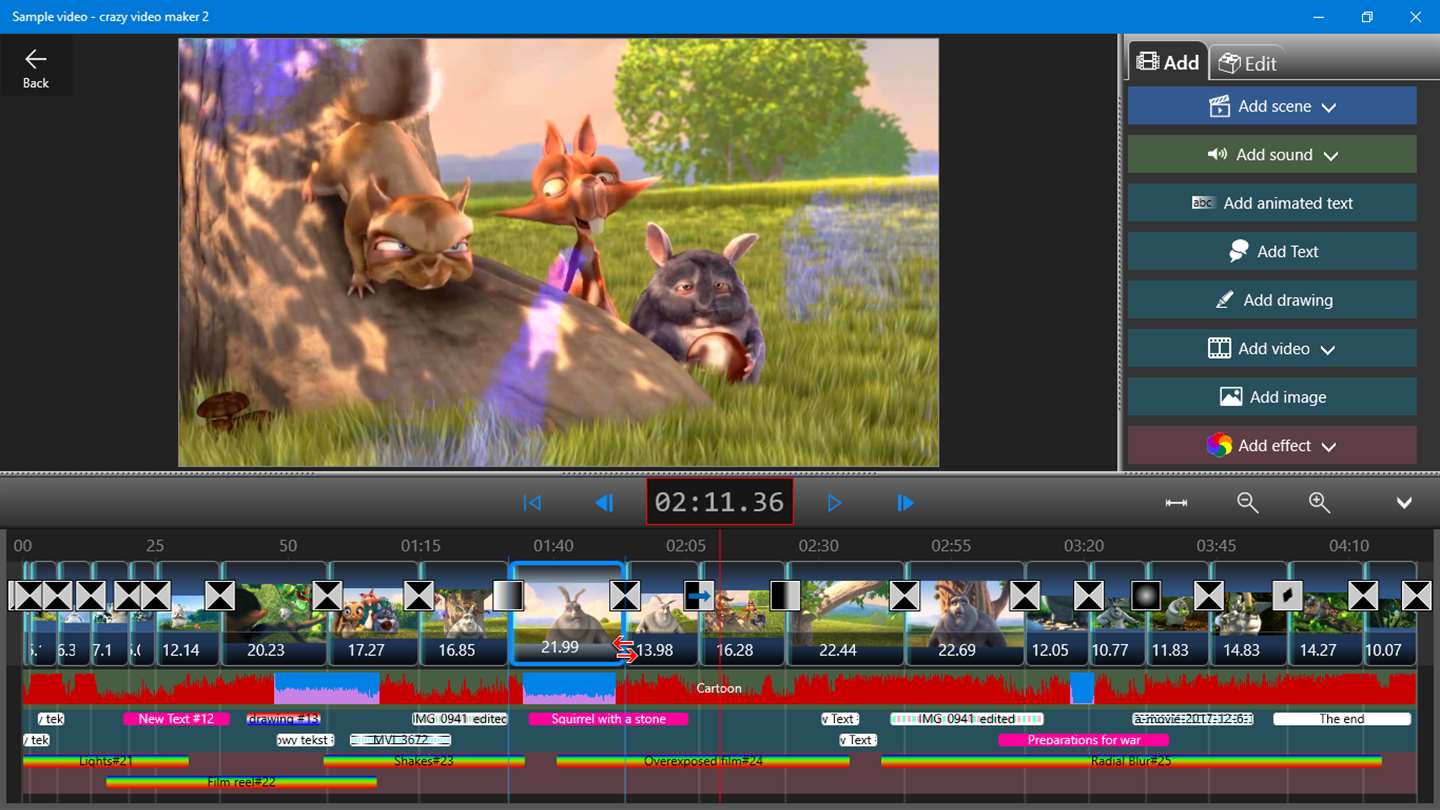1440x810 pixels.
Task: Click the 02:30 mark on timeline ruler
Action: point(818,546)
